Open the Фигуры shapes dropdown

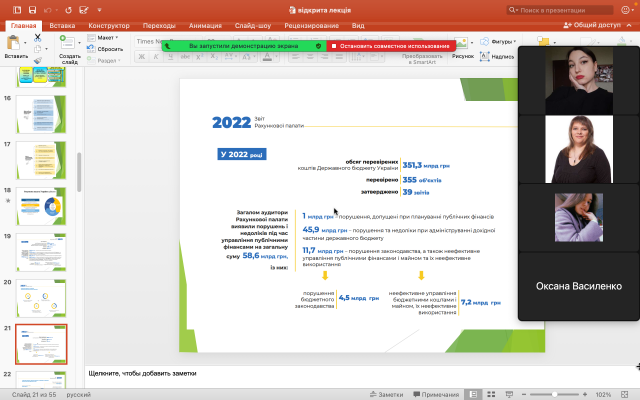click(498, 42)
